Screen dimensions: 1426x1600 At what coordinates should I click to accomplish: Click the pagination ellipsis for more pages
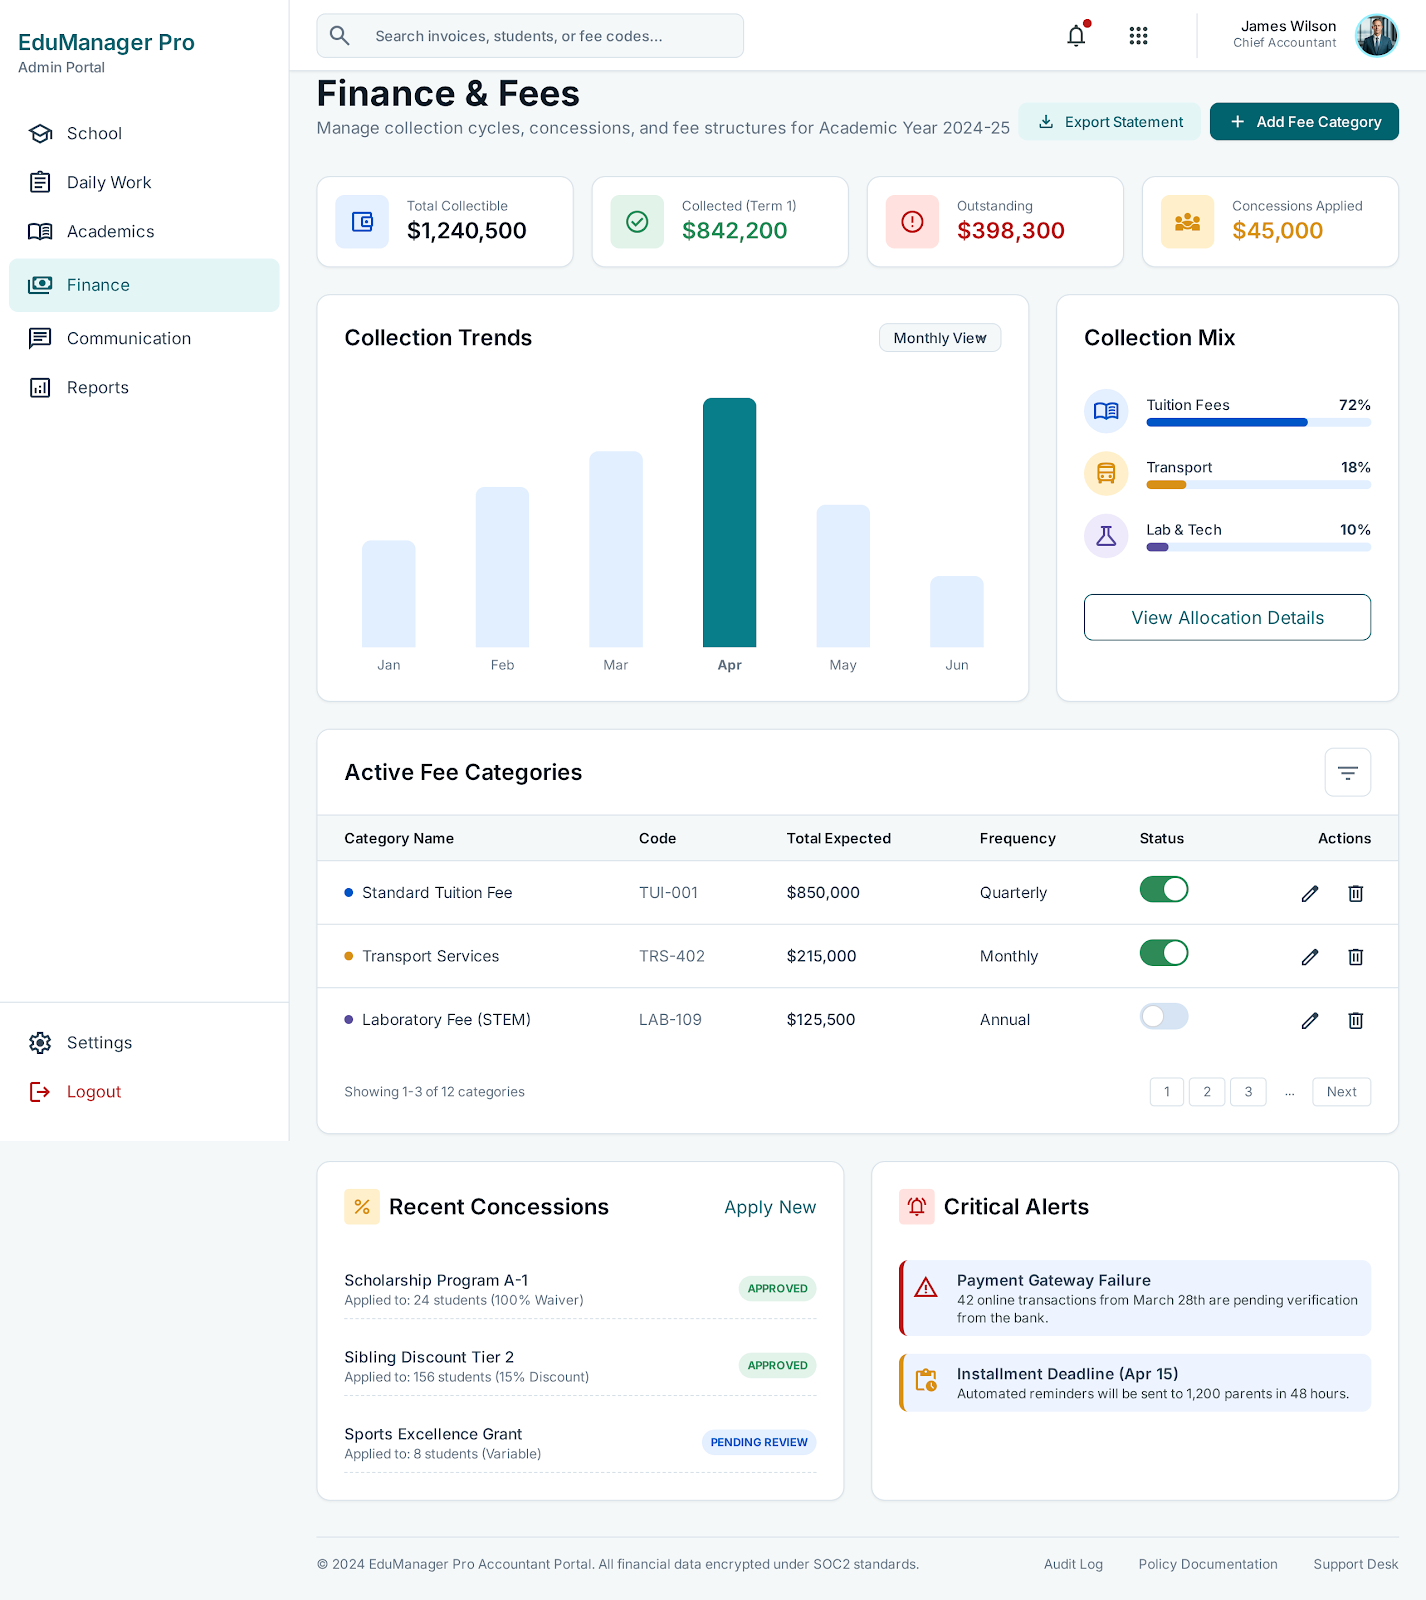click(1290, 1092)
